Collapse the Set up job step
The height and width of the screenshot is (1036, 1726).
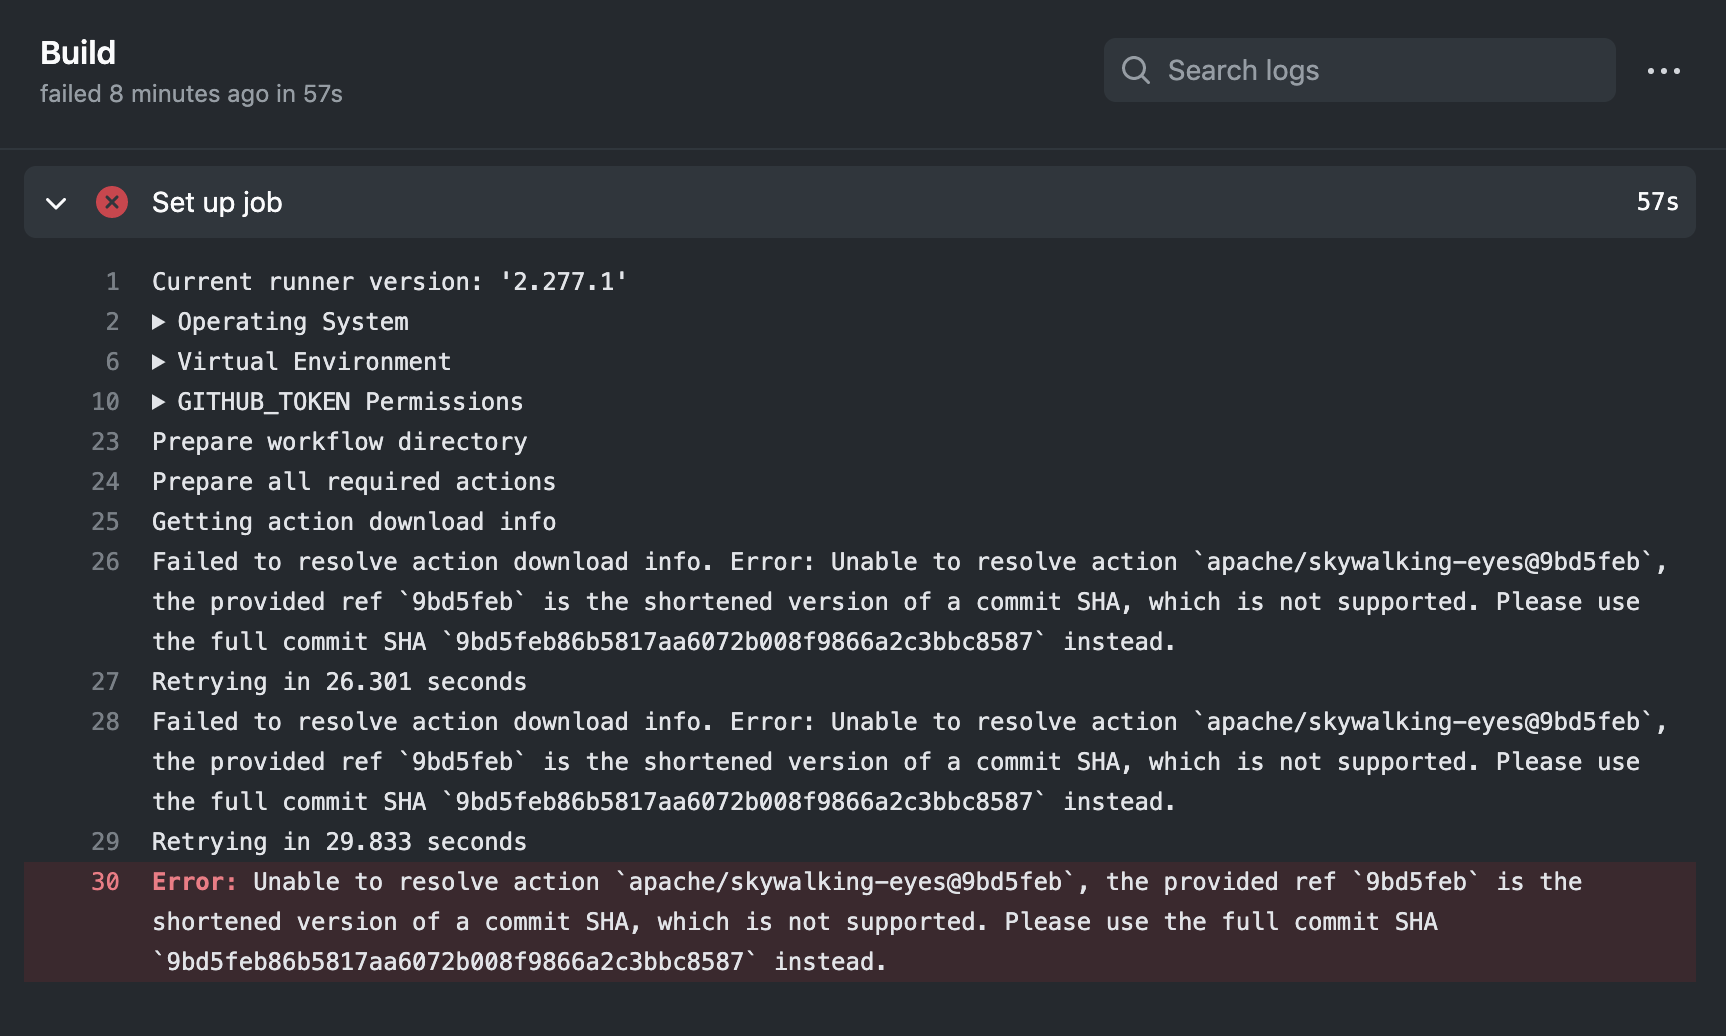[56, 203]
